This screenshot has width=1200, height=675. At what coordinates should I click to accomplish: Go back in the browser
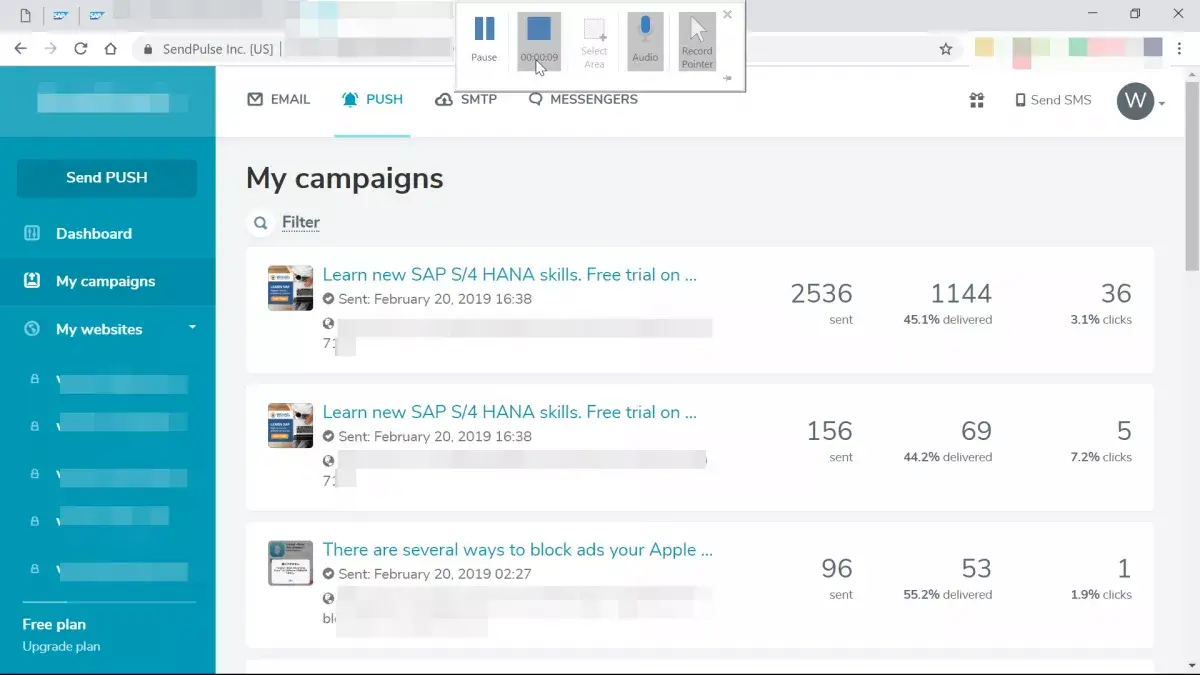pyautogui.click(x=20, y=48)
